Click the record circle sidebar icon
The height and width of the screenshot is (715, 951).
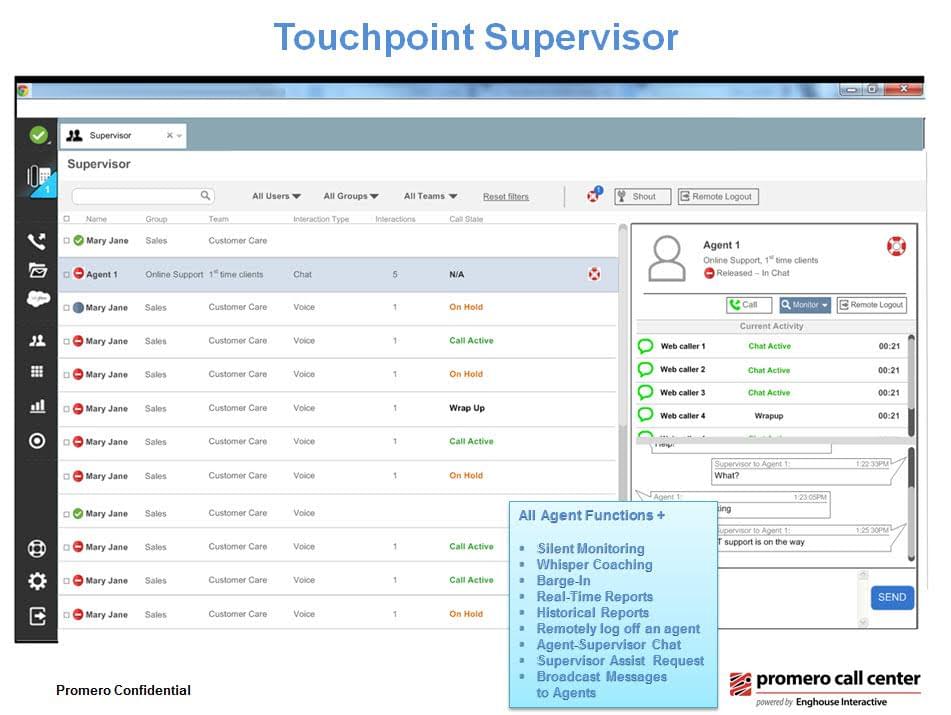pyautogui.click(x=37, y=440)
